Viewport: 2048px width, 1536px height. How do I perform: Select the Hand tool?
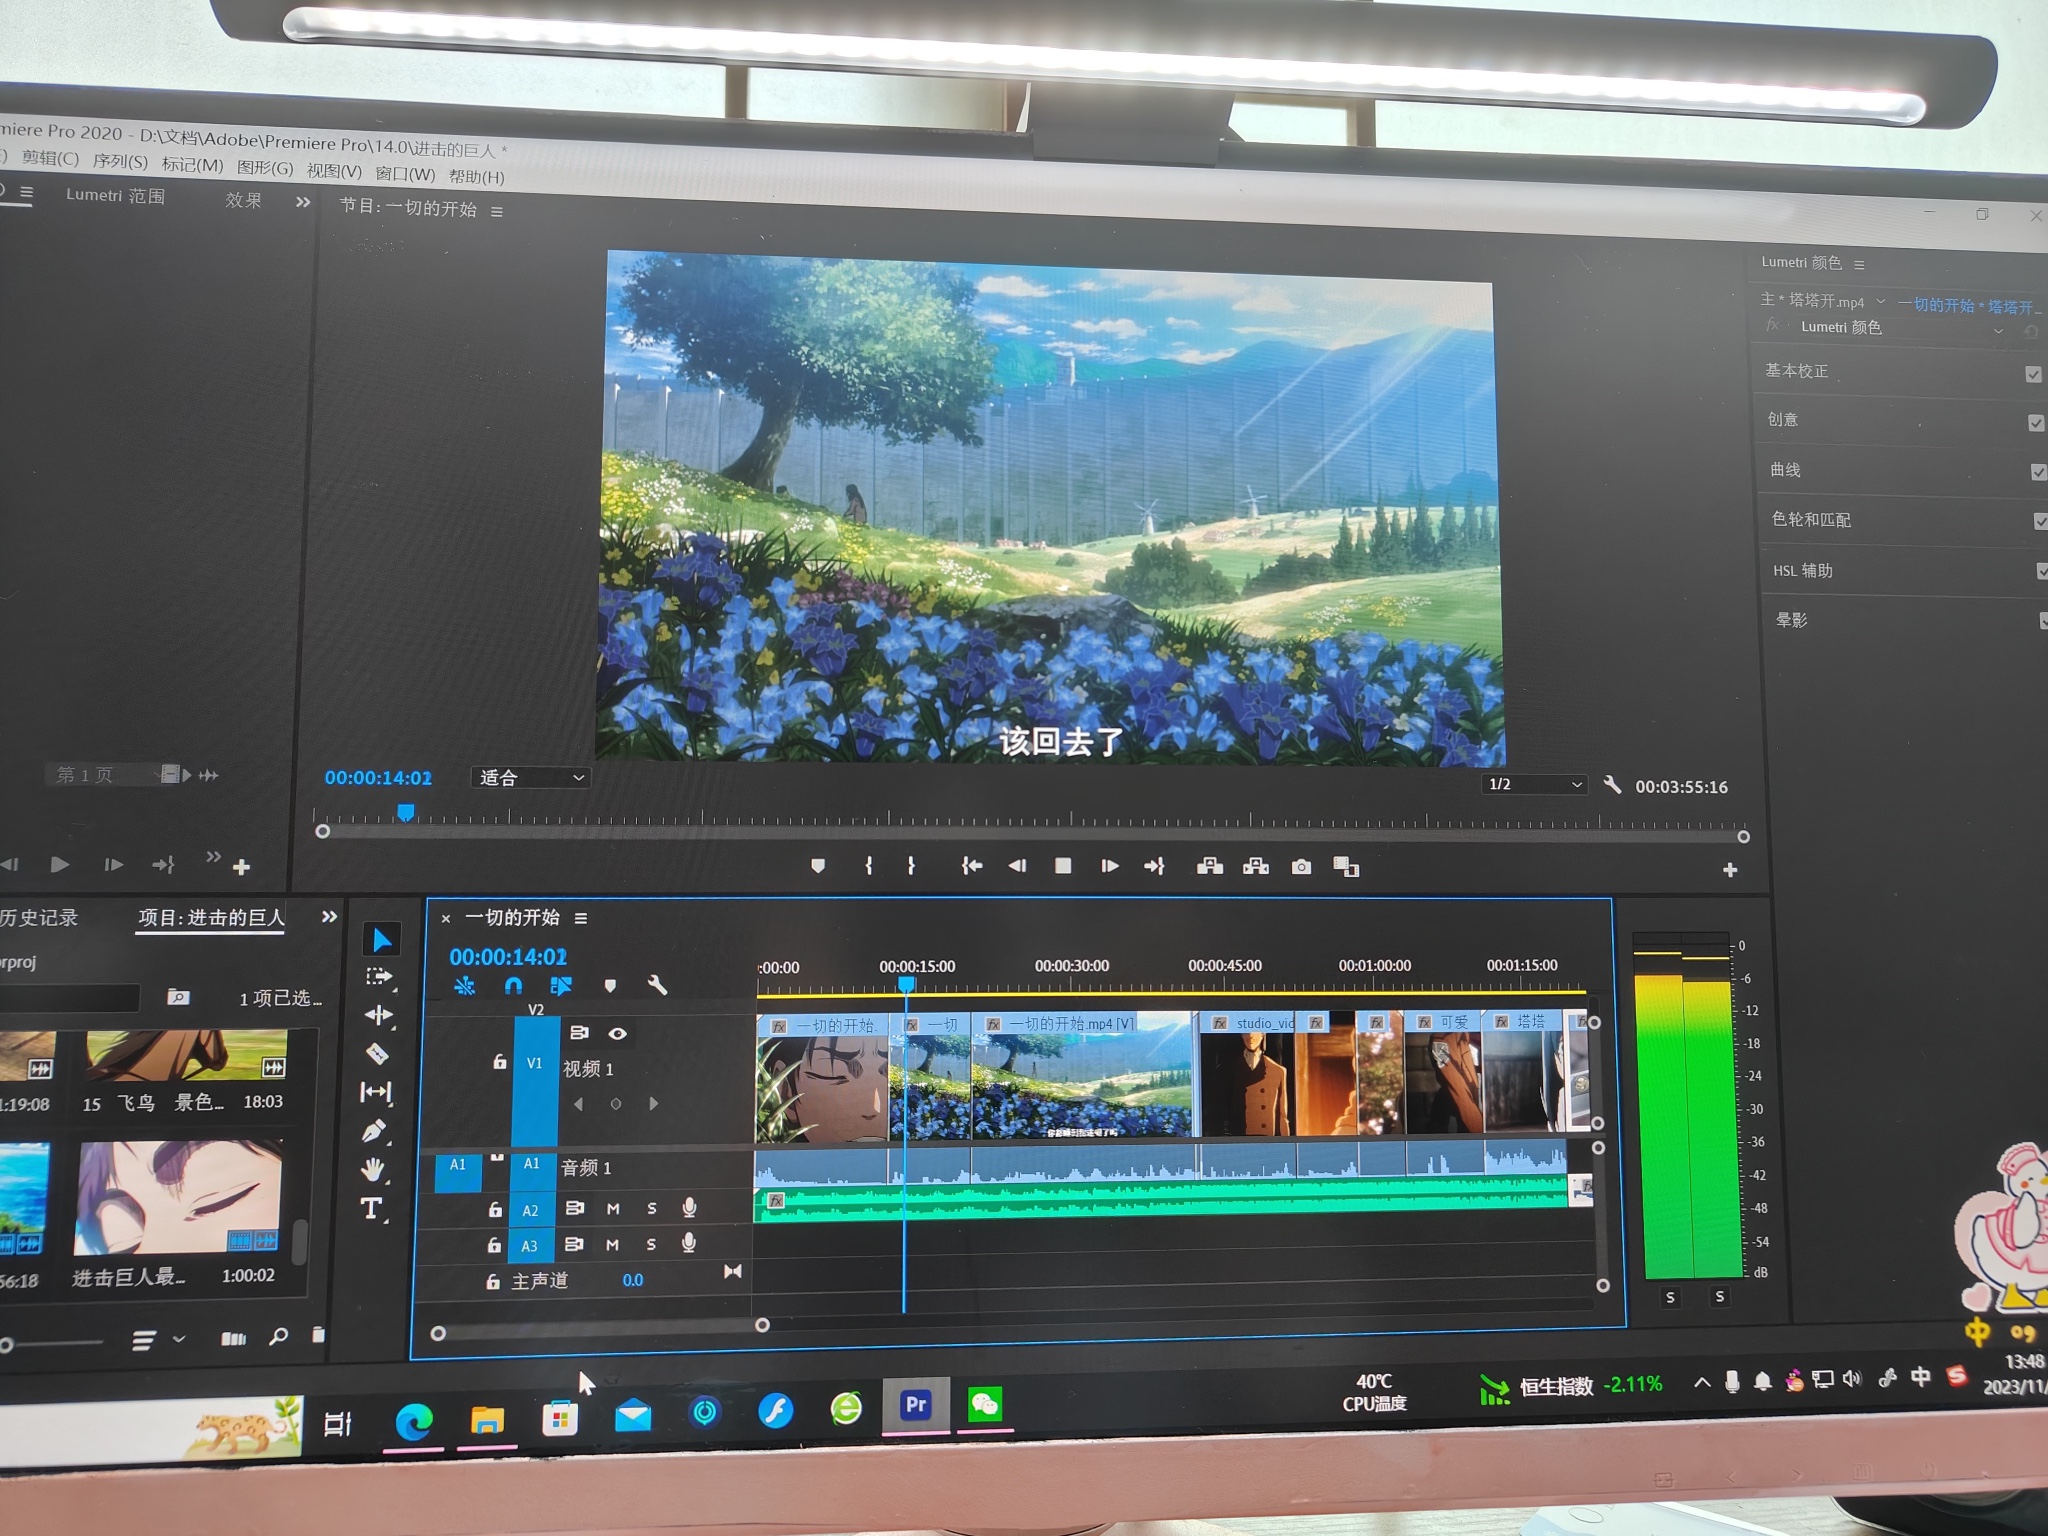(x=373, y=1169)
